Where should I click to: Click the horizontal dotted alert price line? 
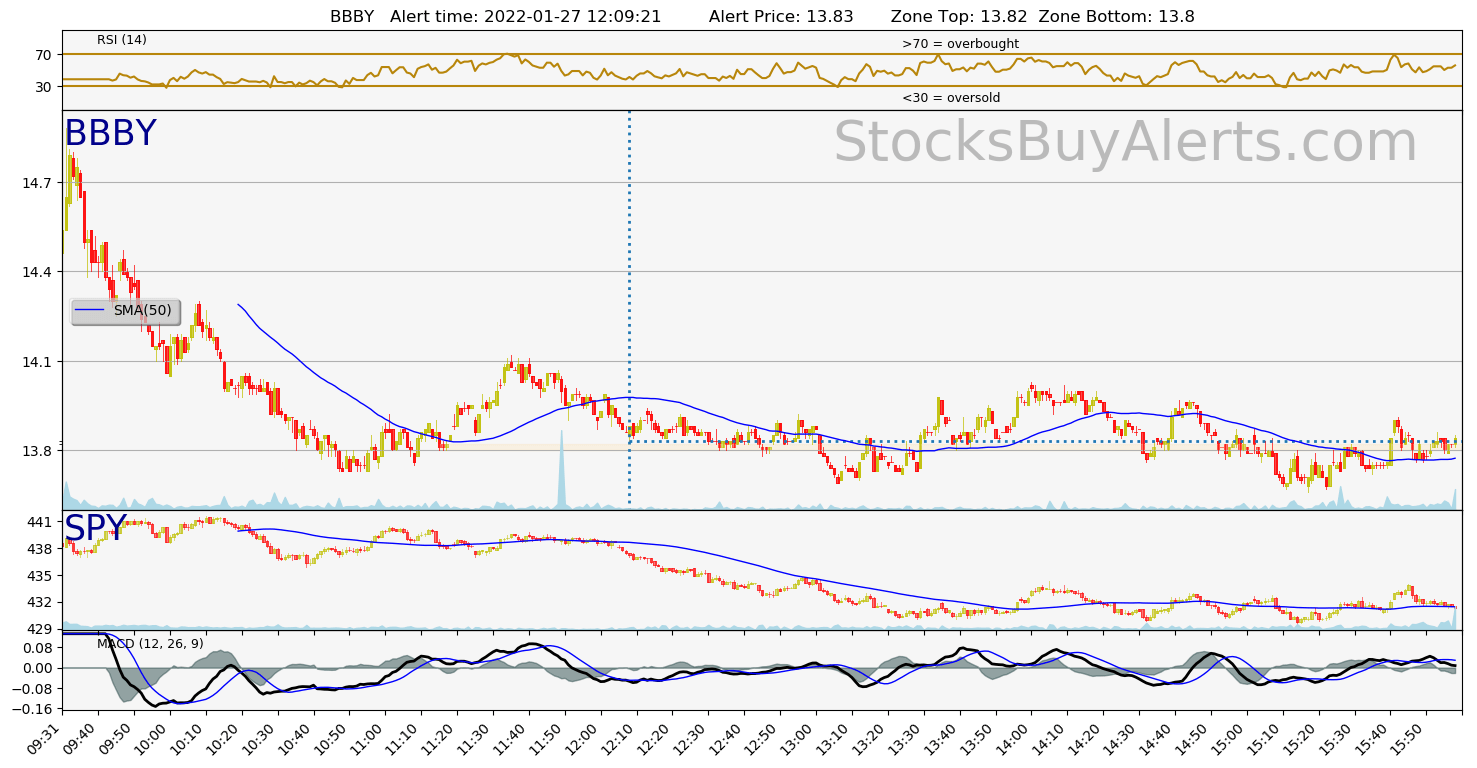pyautogui.click(x=1043, y=441)
